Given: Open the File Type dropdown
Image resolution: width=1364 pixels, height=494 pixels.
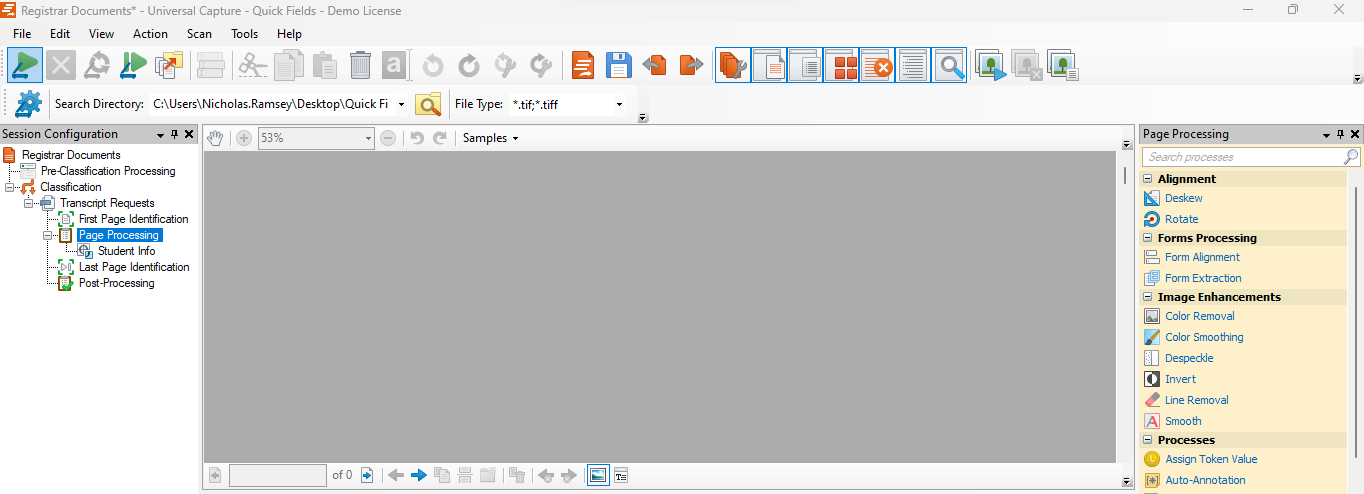Looking at the screenshot, I should [619, 104].
